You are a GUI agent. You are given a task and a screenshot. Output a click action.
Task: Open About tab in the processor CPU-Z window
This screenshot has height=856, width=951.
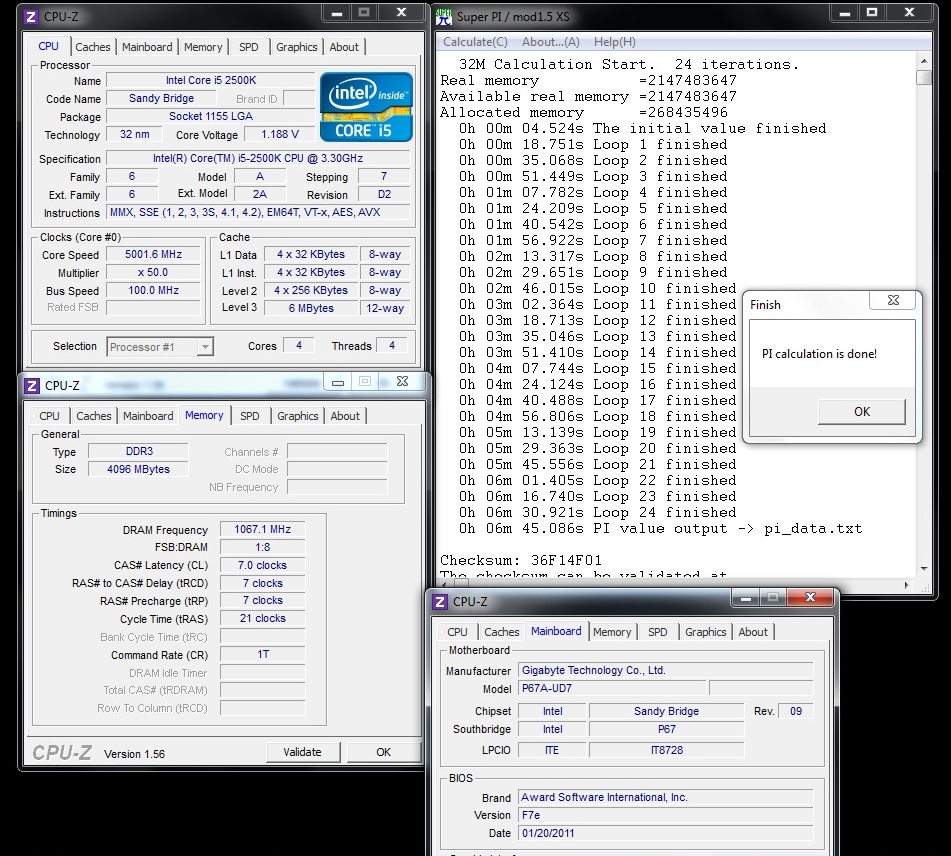(344, 47)
